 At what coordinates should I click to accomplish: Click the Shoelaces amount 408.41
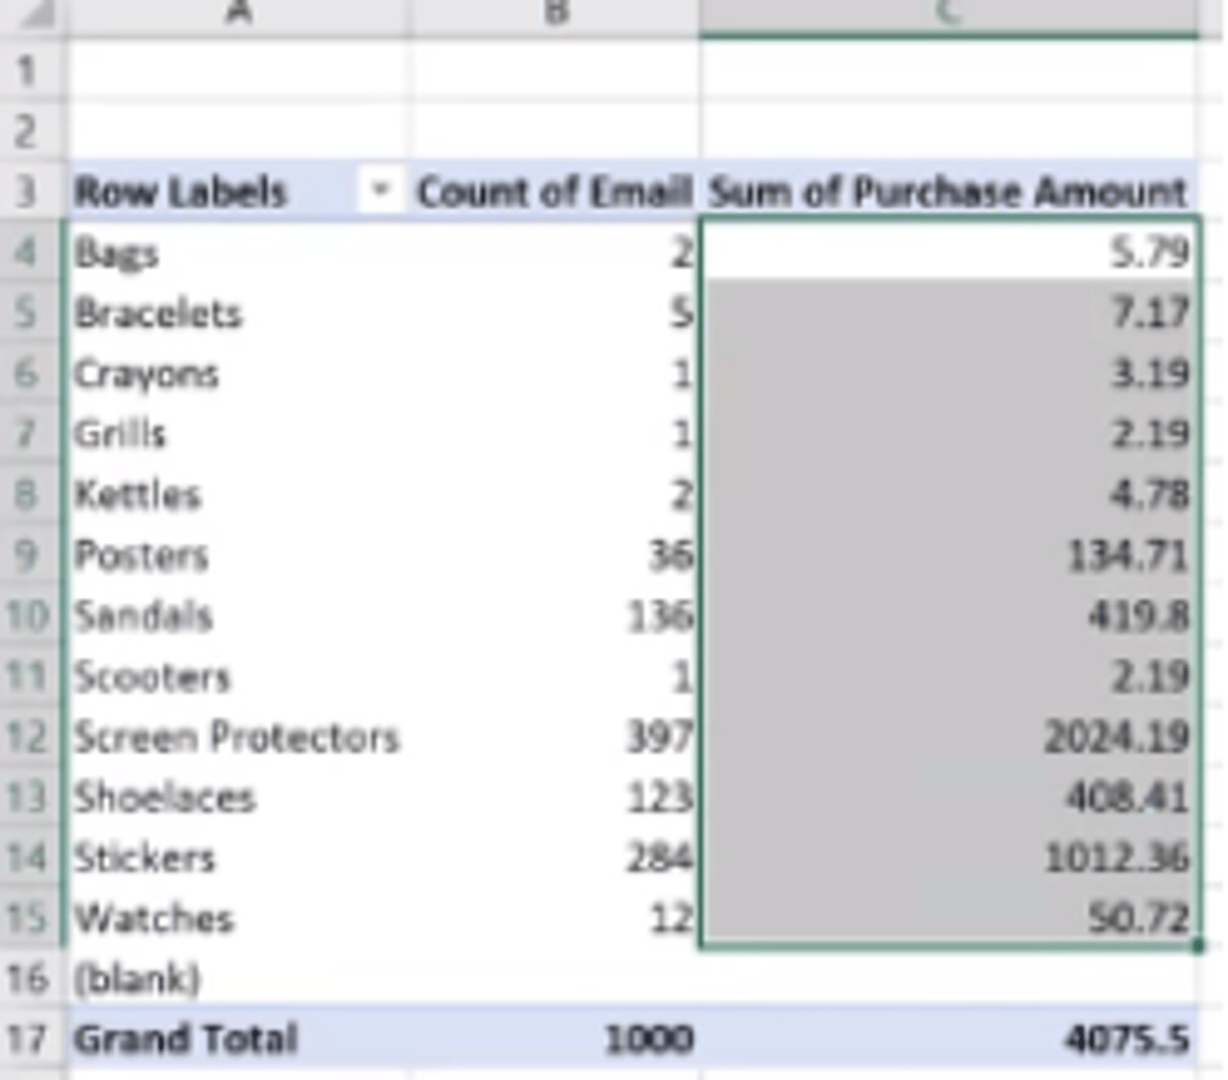tap(1127, 797)
